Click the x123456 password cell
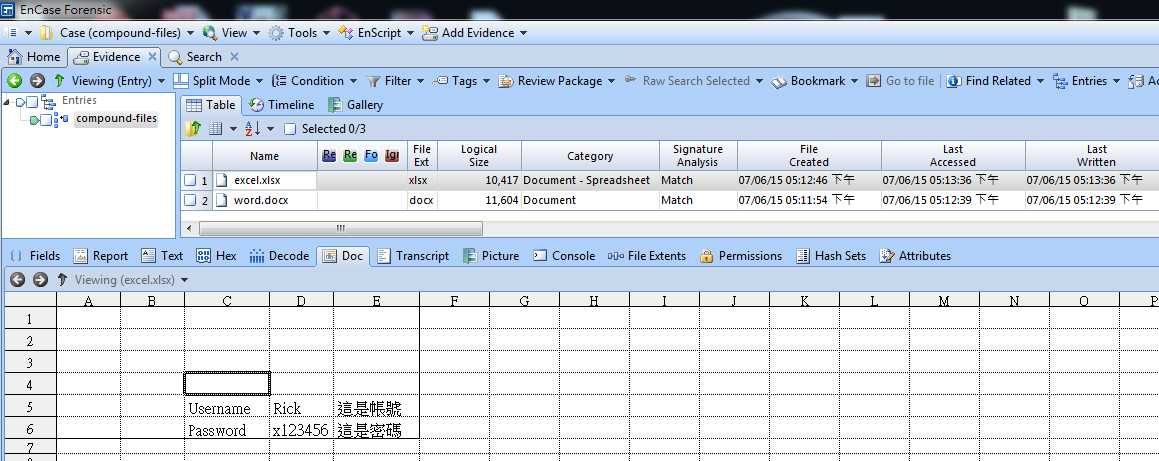 pos(301,430)
